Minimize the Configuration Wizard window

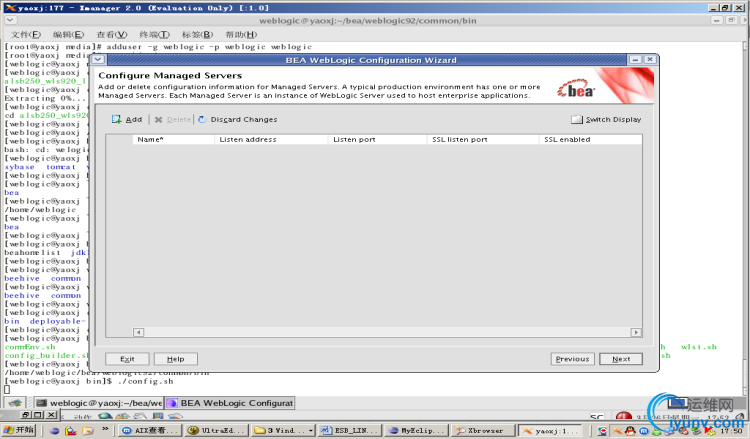pyautogui.click(x=635, y=59)
